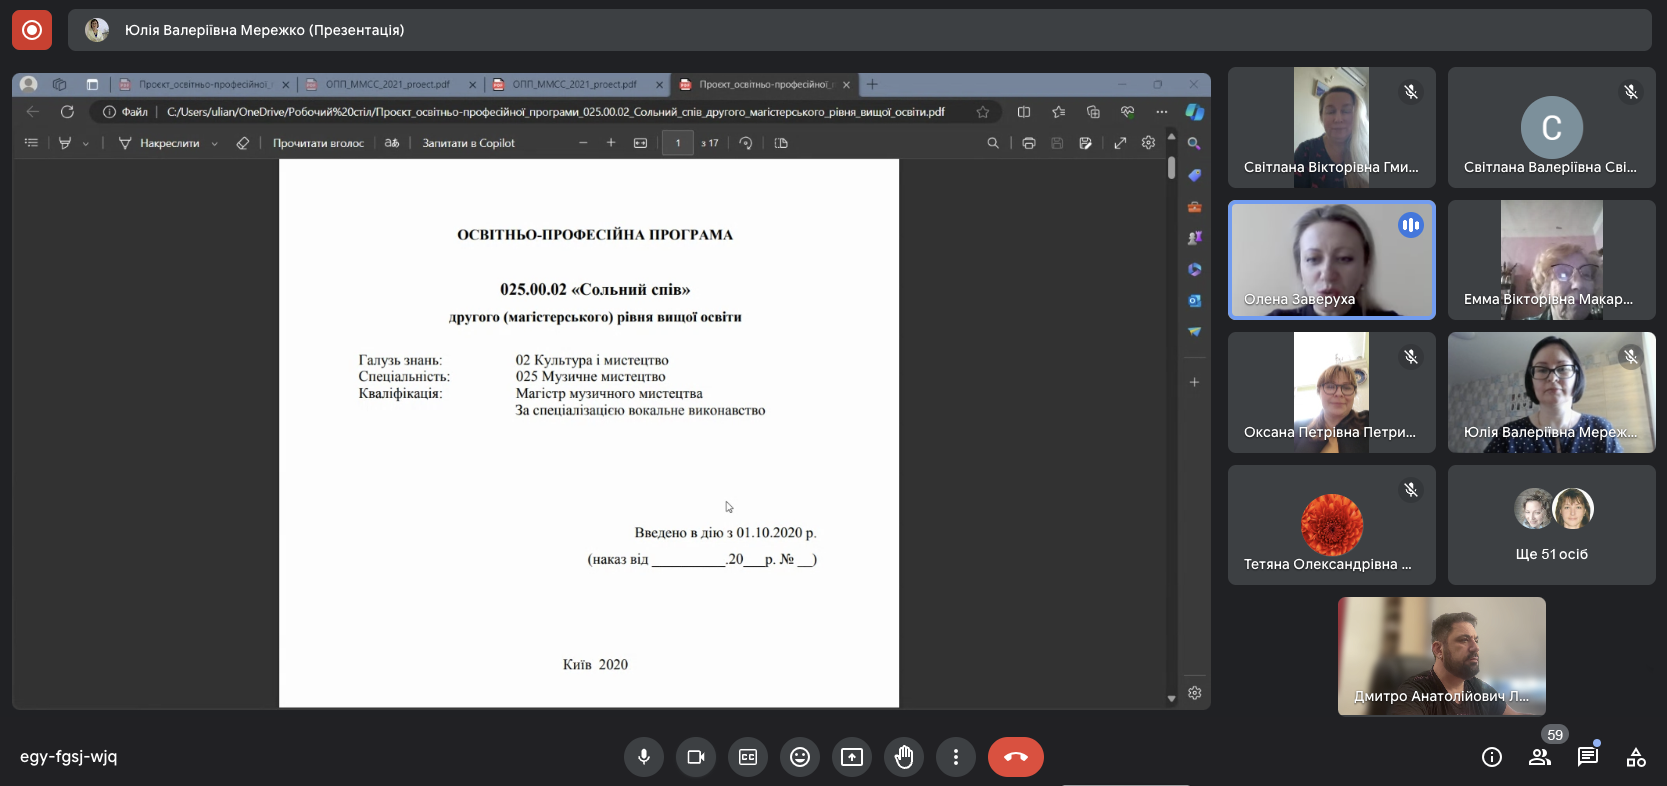The image size is (1667, 786).
Task: Select Олена Заверуха's video tile
Action: [1331, 260]
